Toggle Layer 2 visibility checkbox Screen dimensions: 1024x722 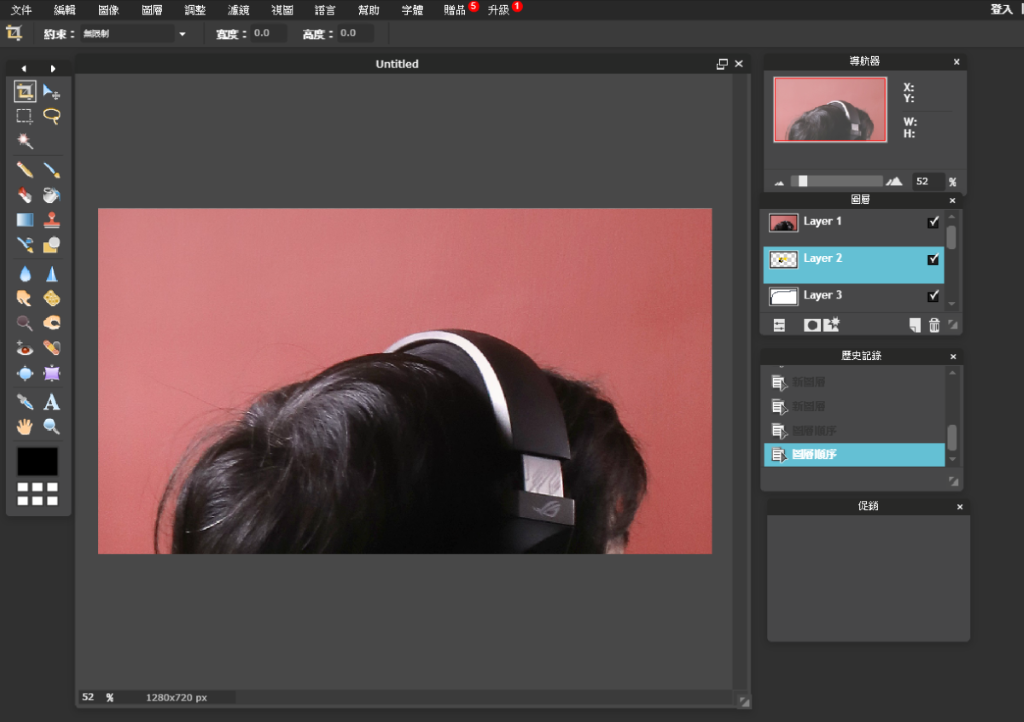[x=933, y=259]
